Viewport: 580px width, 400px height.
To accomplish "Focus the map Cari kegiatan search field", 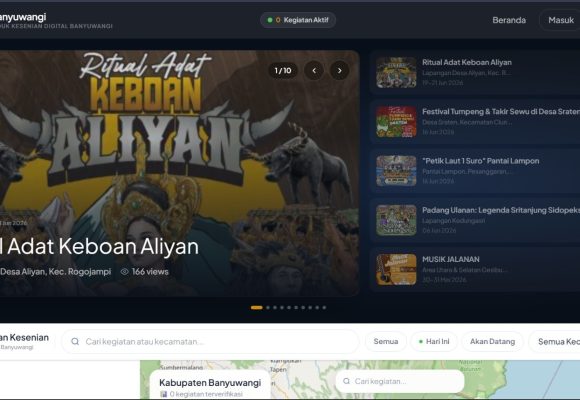I will pyautogui.click(x=400, y=381).
